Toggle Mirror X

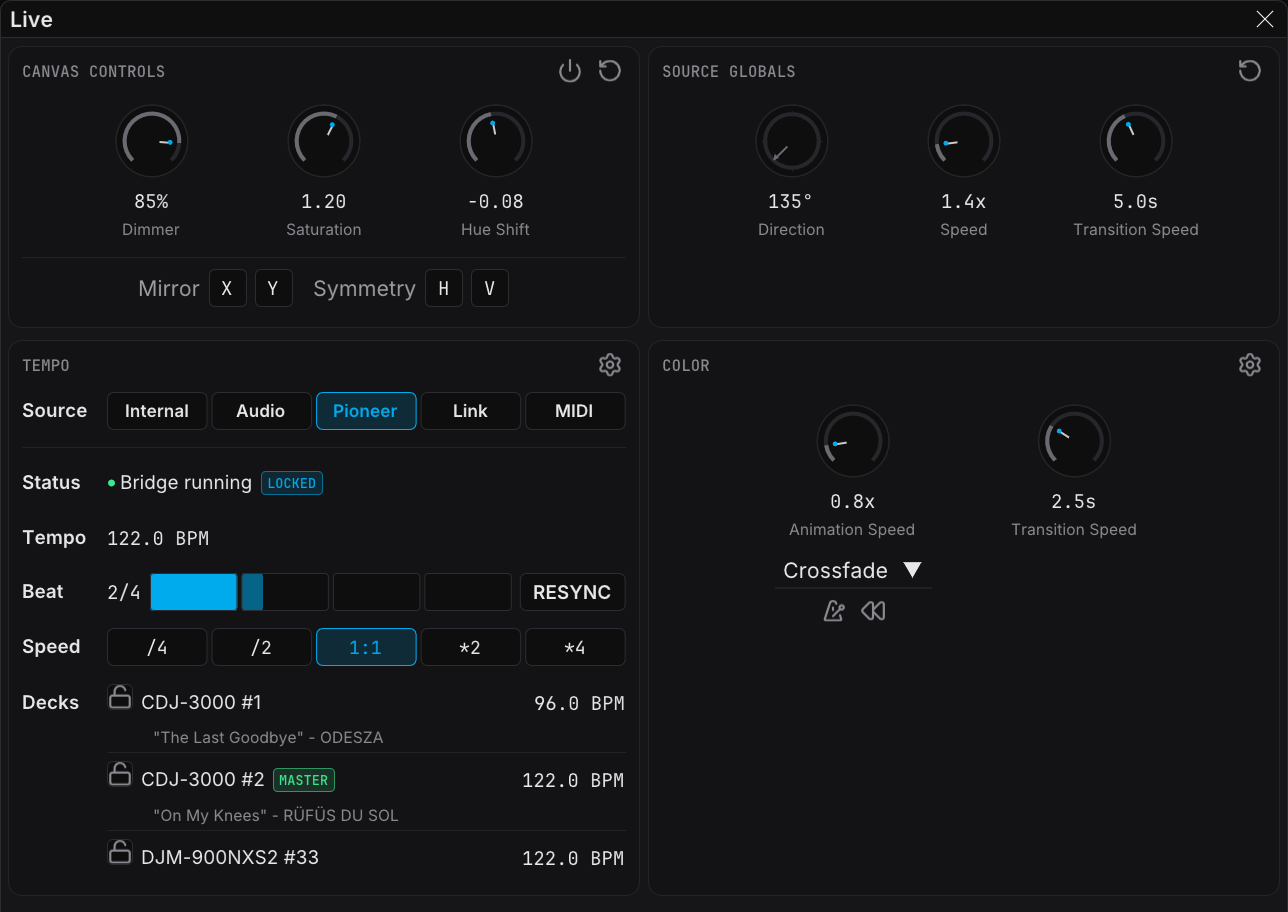coord(228,289)
